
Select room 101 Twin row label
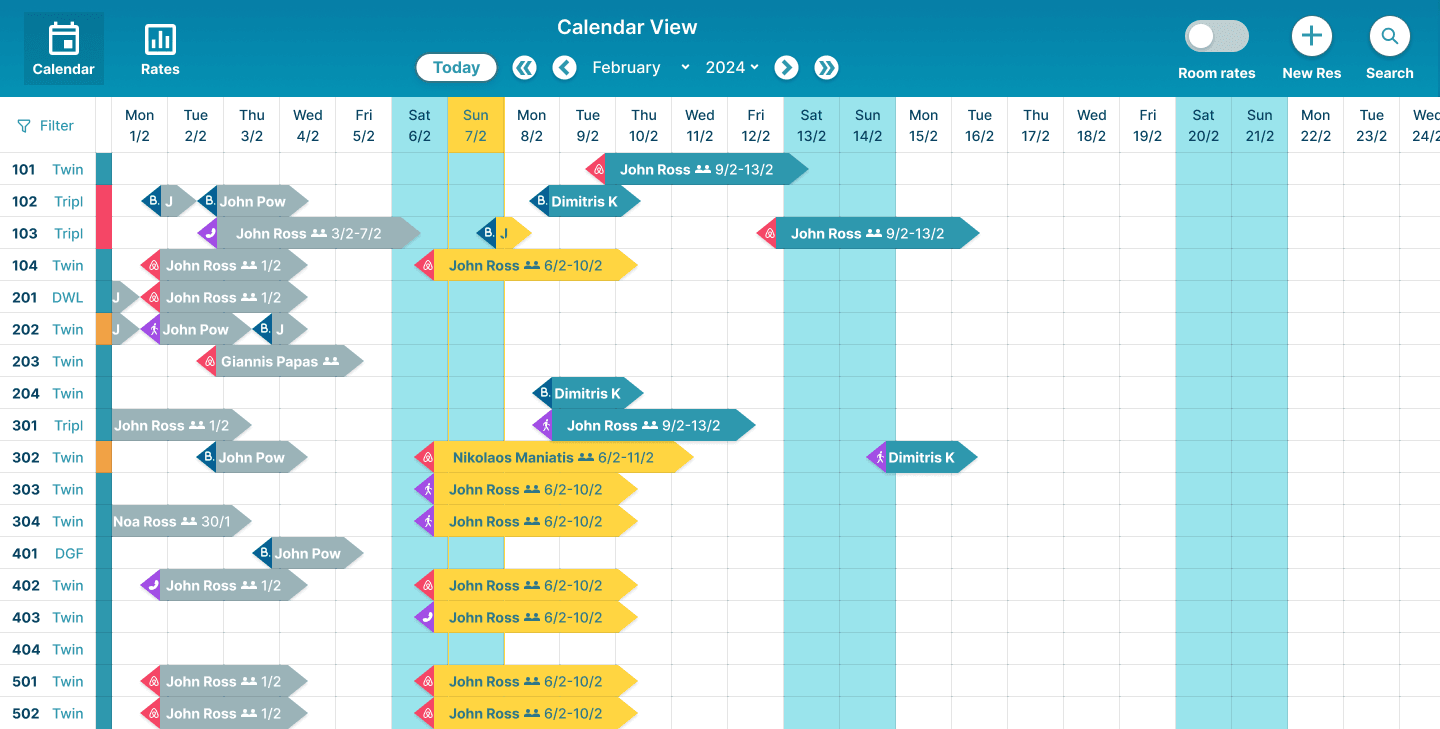coord(48,169)
